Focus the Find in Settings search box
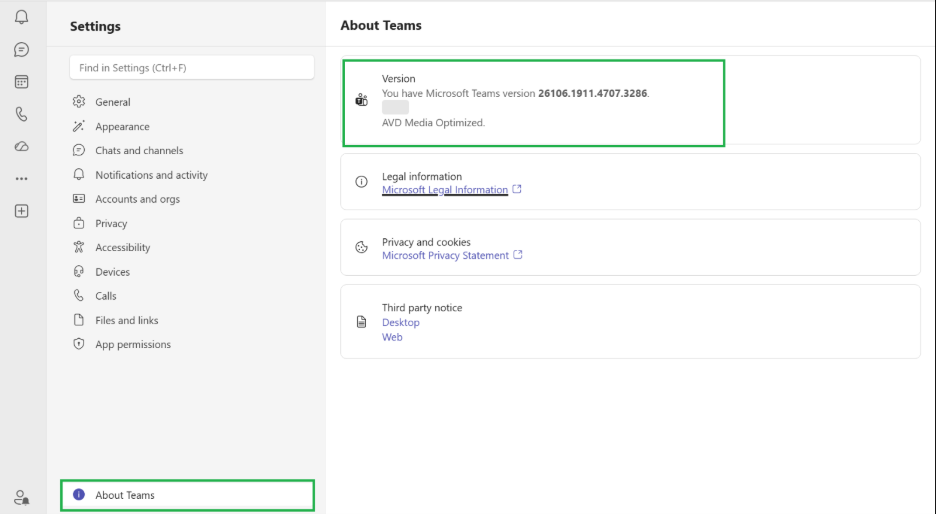This screenshot has width=936, height=514. [x=192, y=67]
